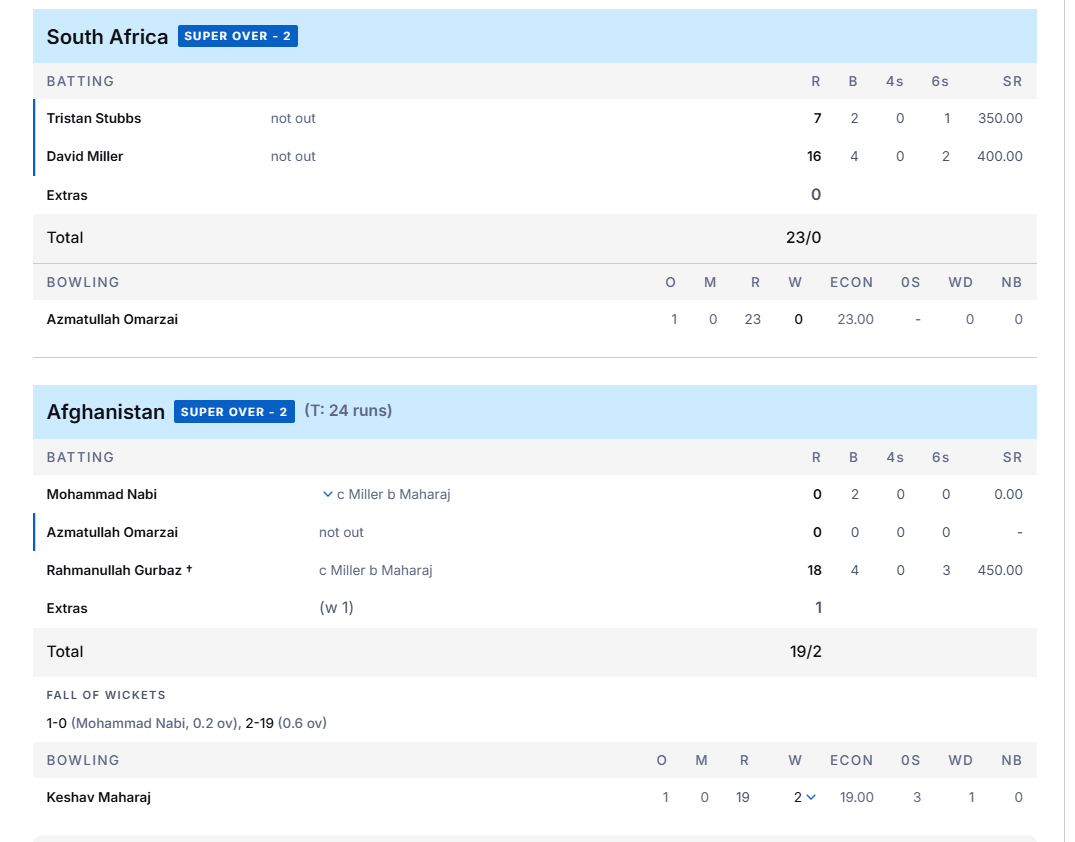
Task: Click Mohammad Nabi's name in batting list
Action: tap(102, 494)
